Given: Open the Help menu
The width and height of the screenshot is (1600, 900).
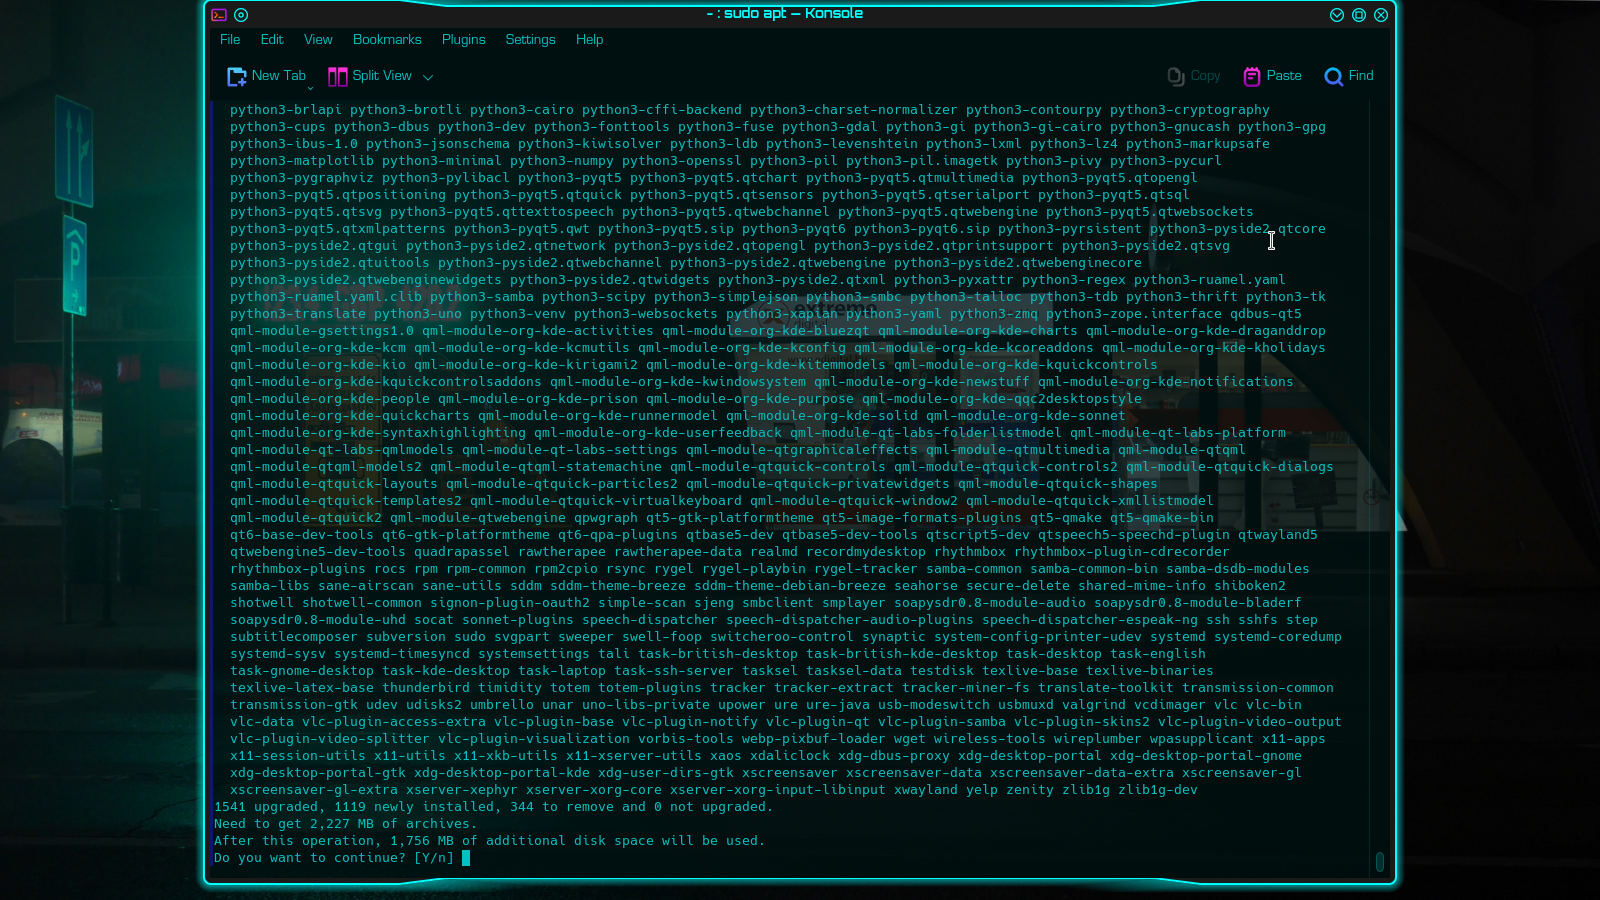Looking at the screenshot, I should pos(590,40).
